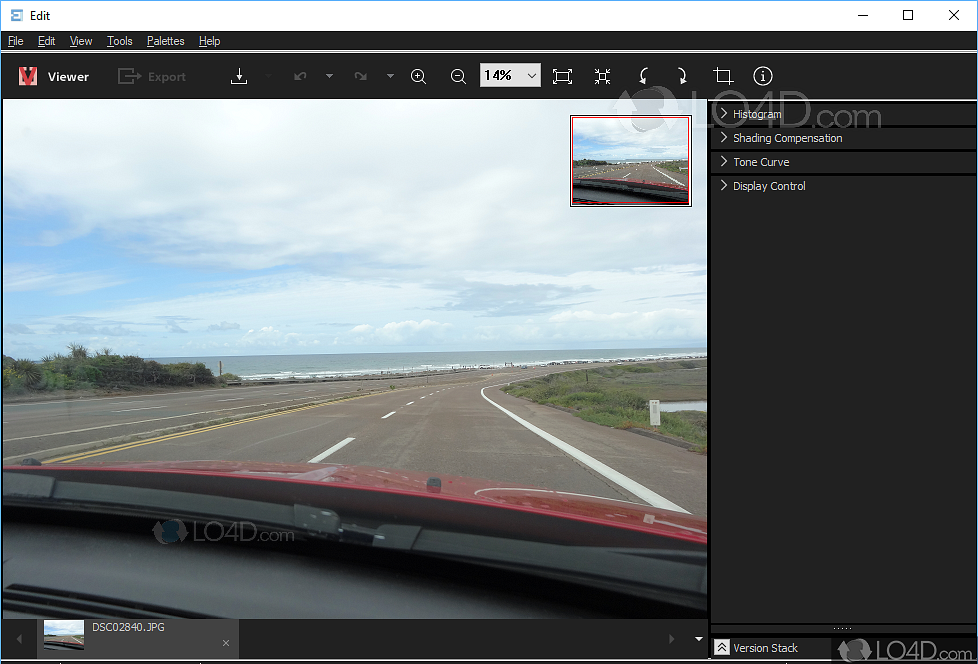The image size is (978, 664).
Task: Click the full screen view icon
Action: coord(602,76)
